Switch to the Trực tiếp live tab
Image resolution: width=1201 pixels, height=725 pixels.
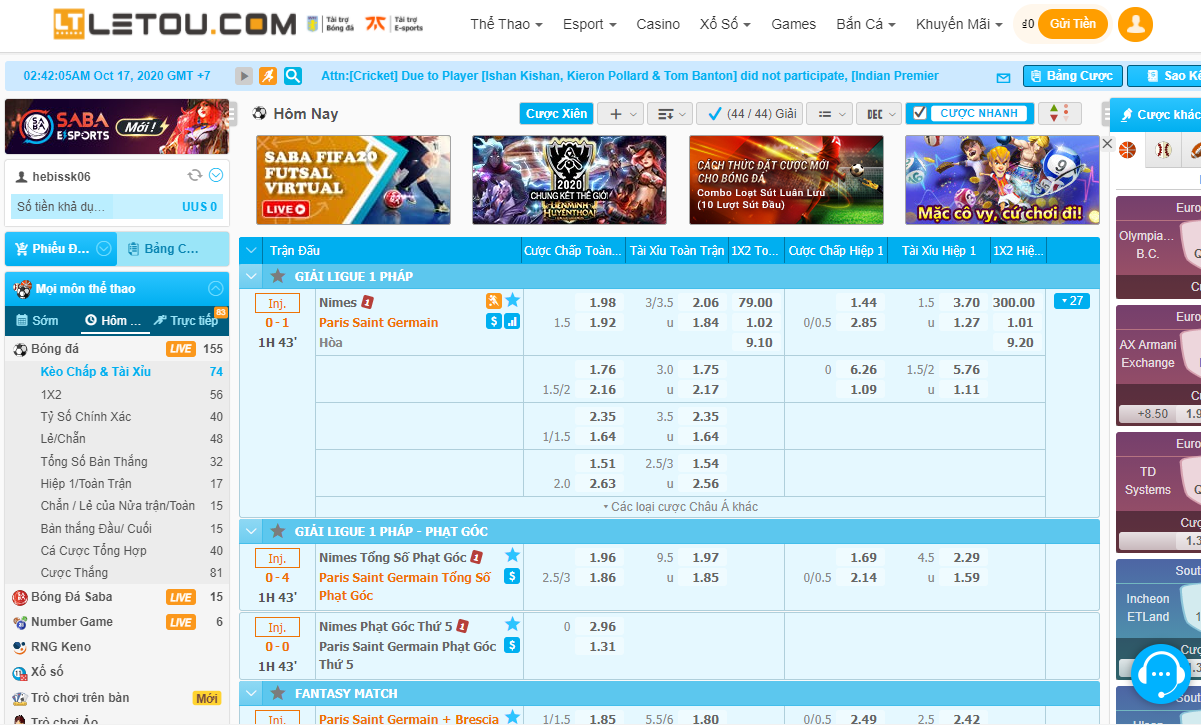(x=186, y=321)
